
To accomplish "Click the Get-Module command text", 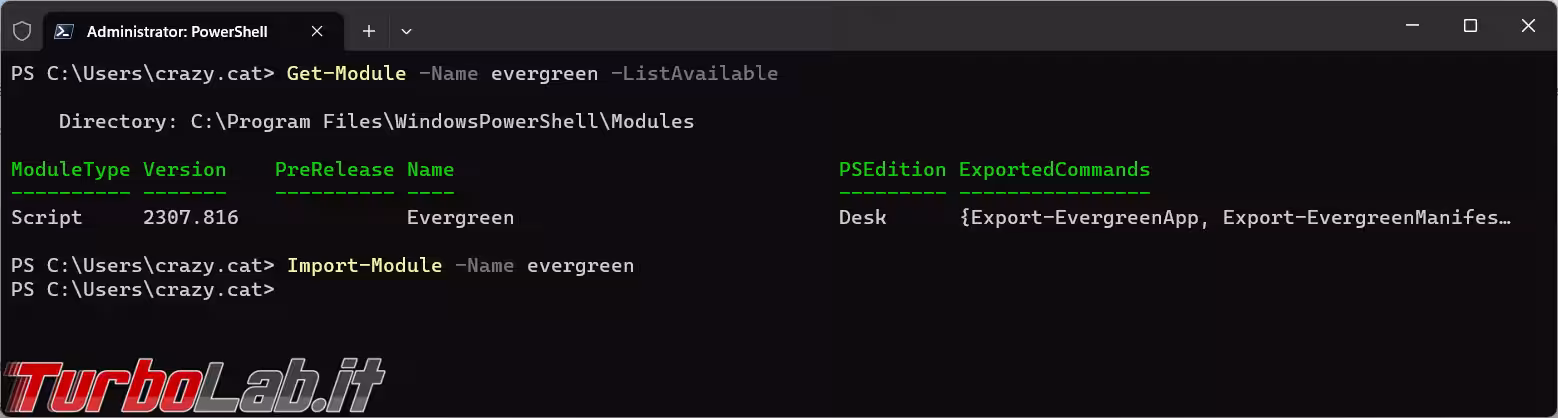I will tap(346, 74).
